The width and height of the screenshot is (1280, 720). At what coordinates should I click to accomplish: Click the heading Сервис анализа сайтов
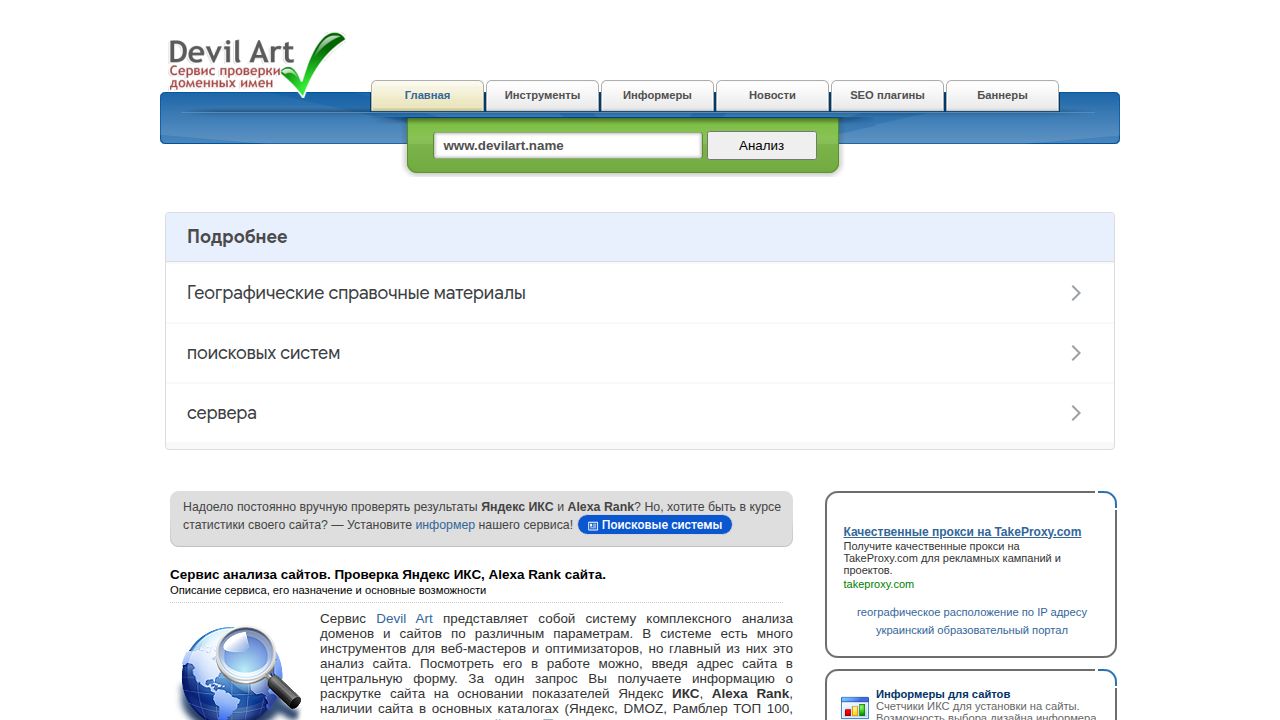click(x=388, y=575)
